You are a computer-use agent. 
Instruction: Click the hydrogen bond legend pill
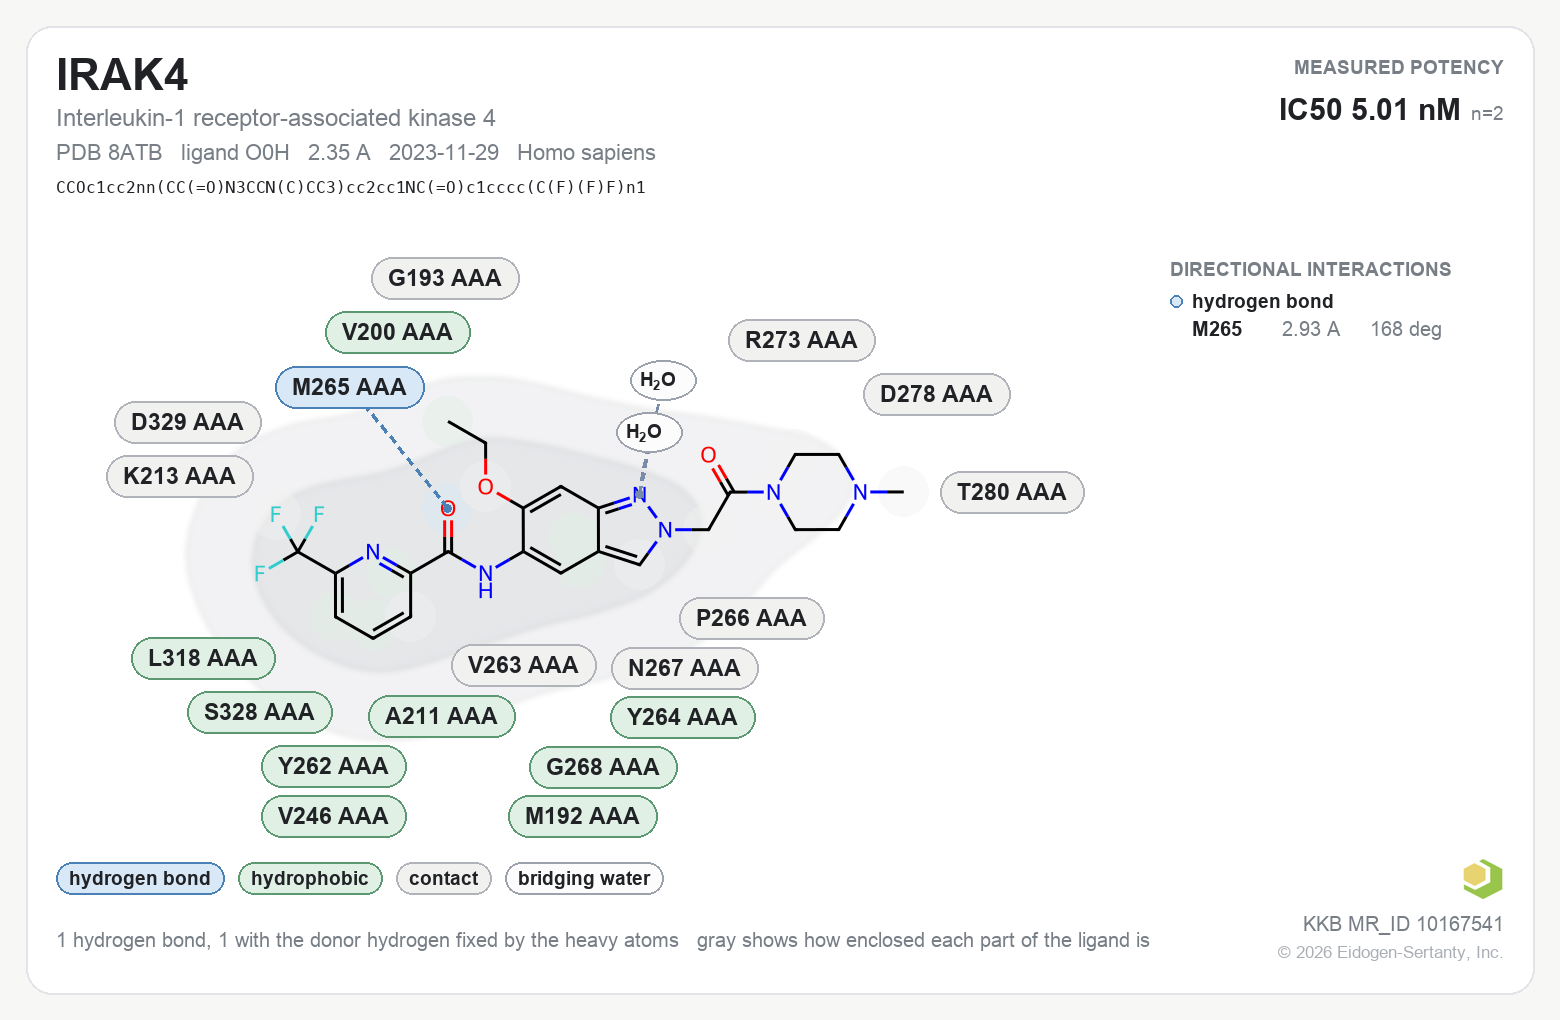pyautogui.click(x=140, y=878)
